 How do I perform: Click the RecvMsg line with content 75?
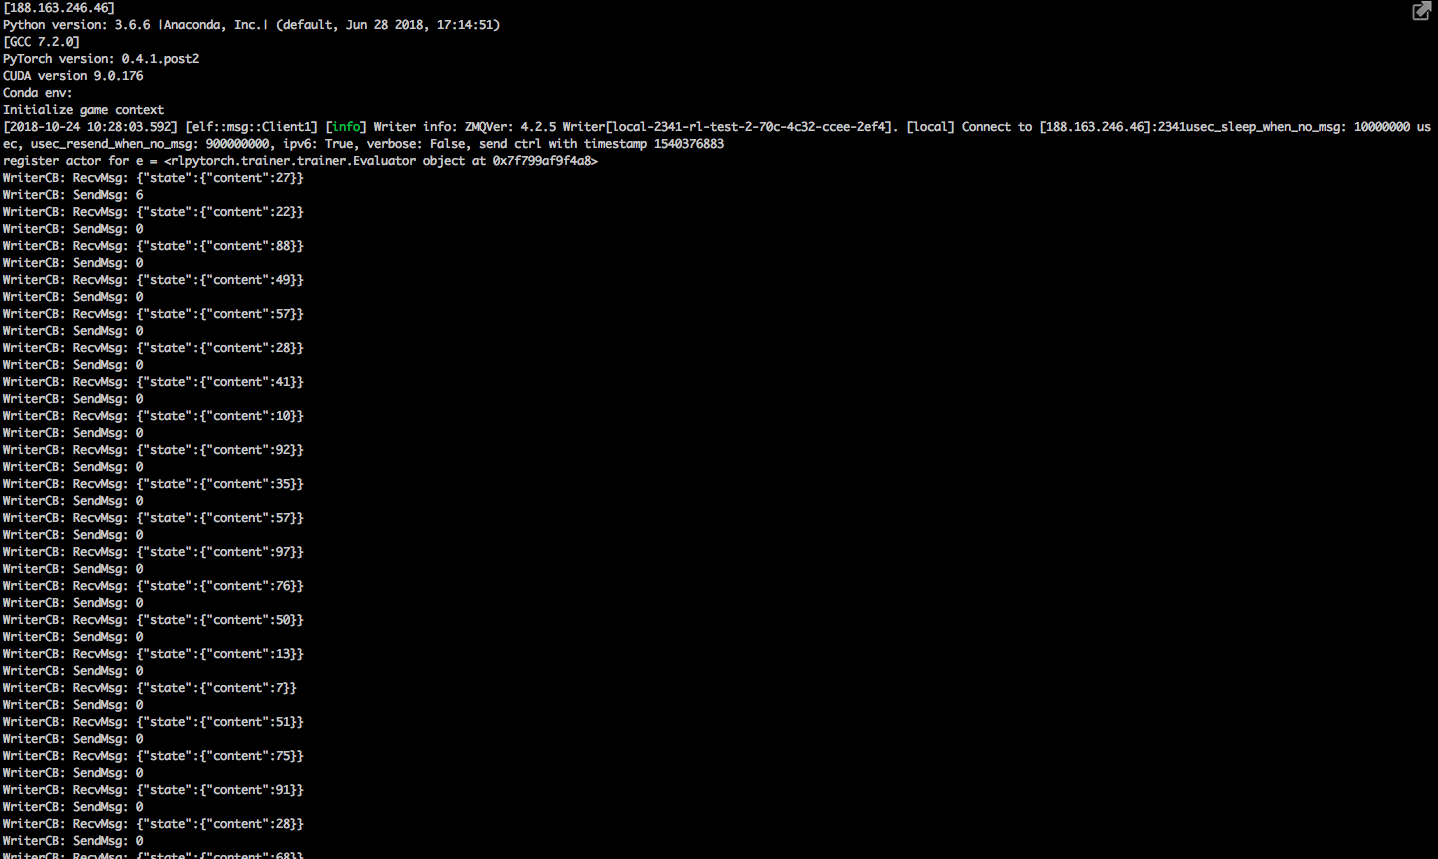point(153,756)
